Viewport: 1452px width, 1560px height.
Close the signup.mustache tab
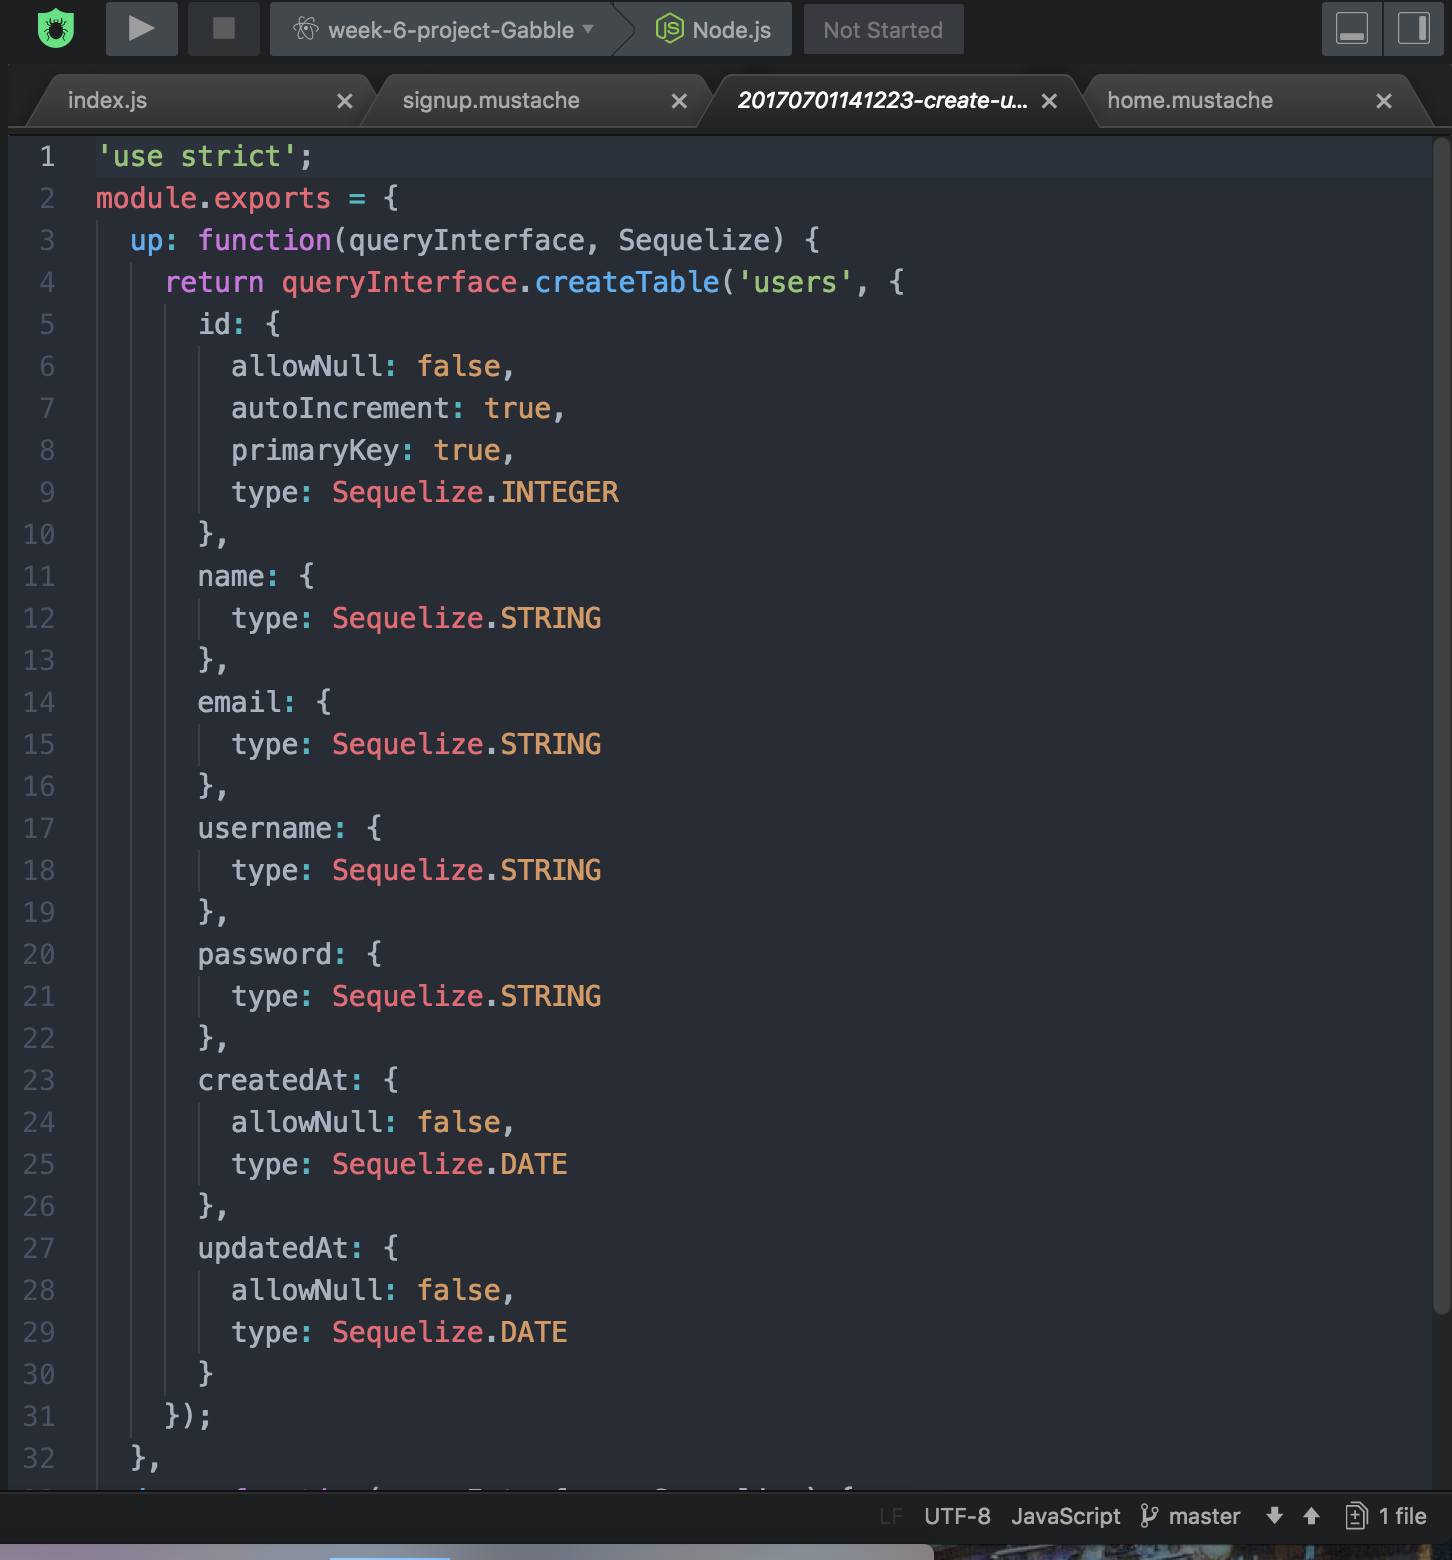[679, 100]
